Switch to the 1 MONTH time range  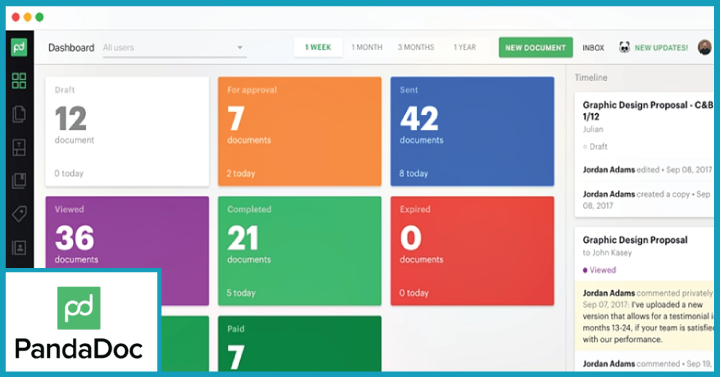[x=367, y=47]
